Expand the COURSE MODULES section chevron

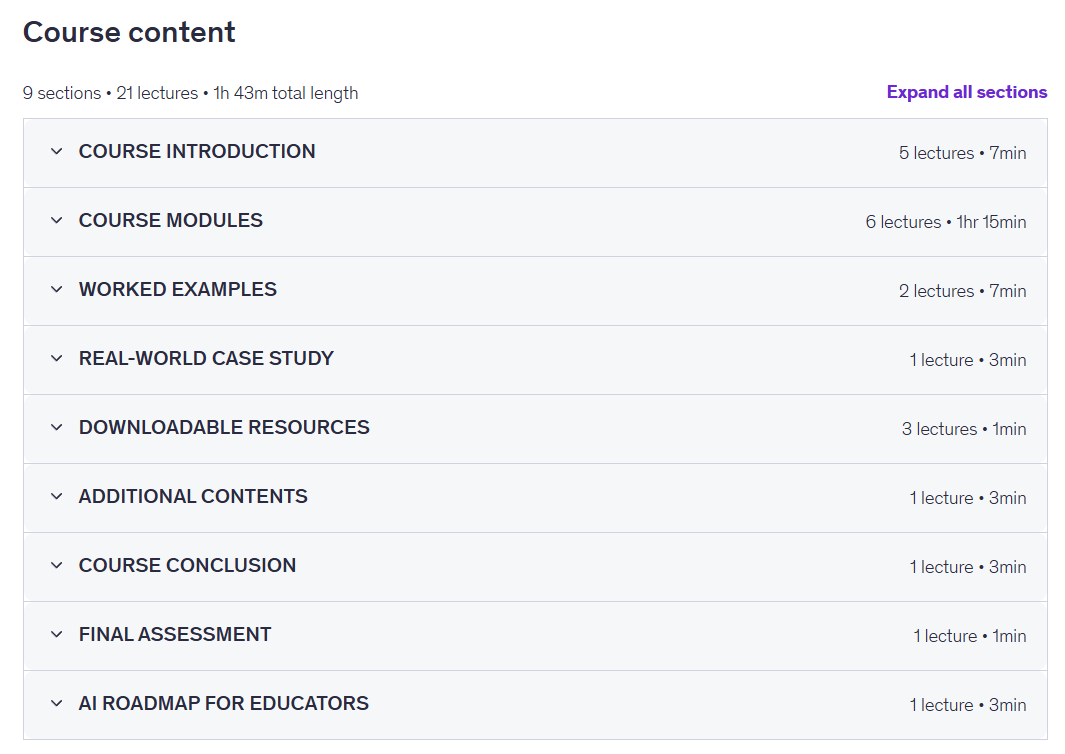57,221
